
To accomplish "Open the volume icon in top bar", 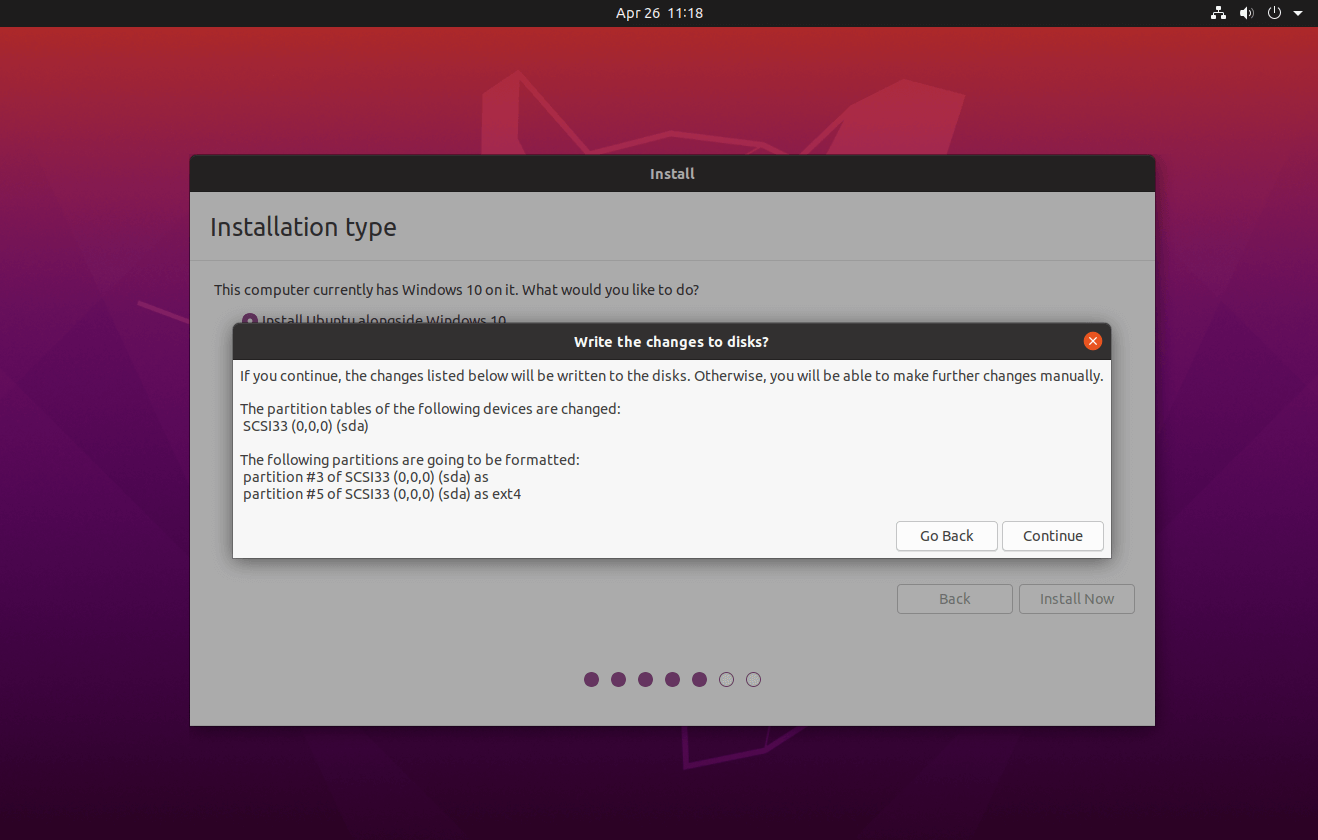I will pyautogui.click(x=1246, y=13).
